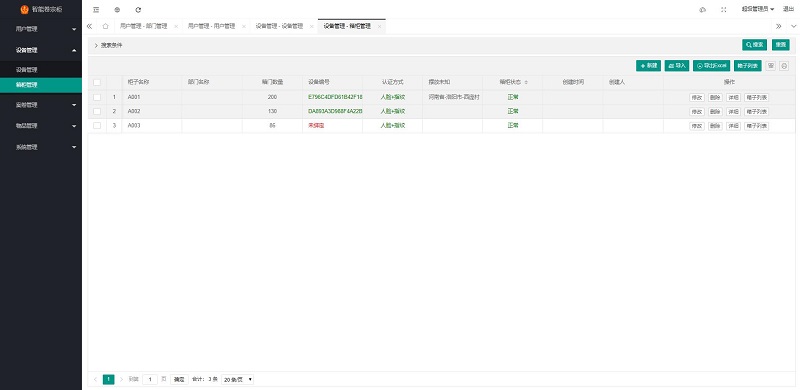The width and height of the screenshot is (800, 390).
Task: Click the globe icon in the top bar
Action: (x=117, y=10)
